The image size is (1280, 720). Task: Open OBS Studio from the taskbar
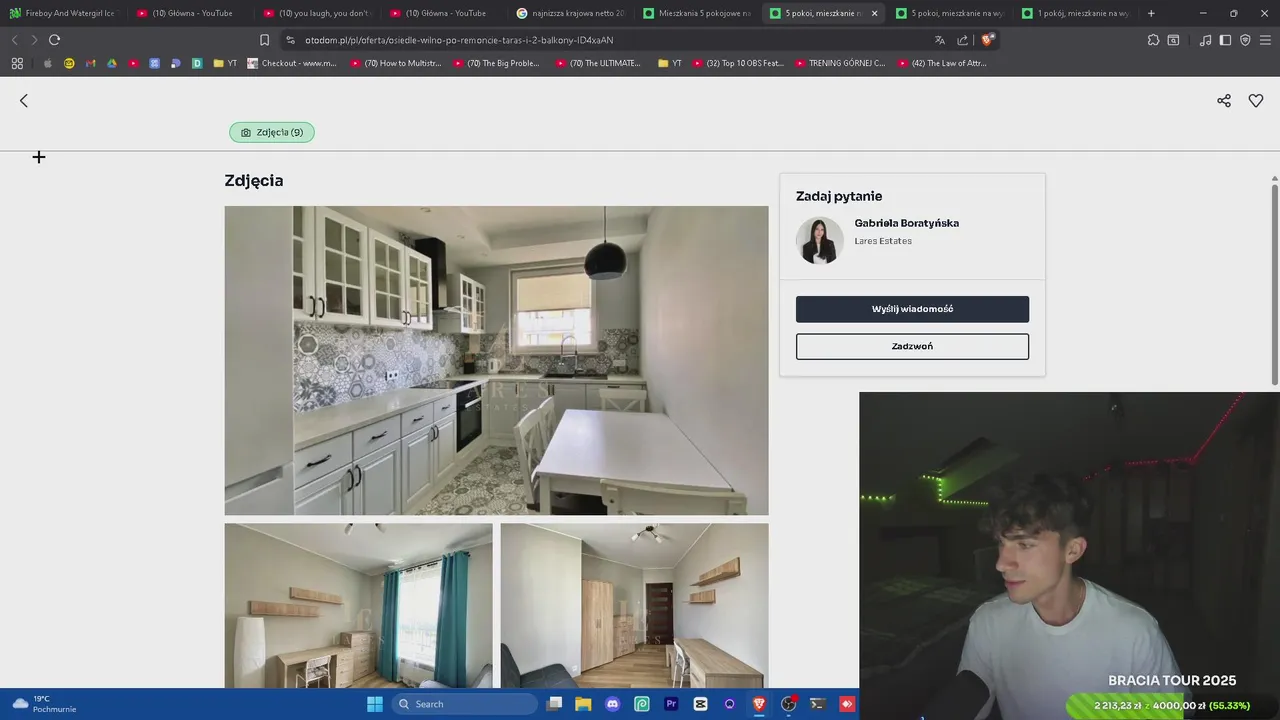coord(788,704)
